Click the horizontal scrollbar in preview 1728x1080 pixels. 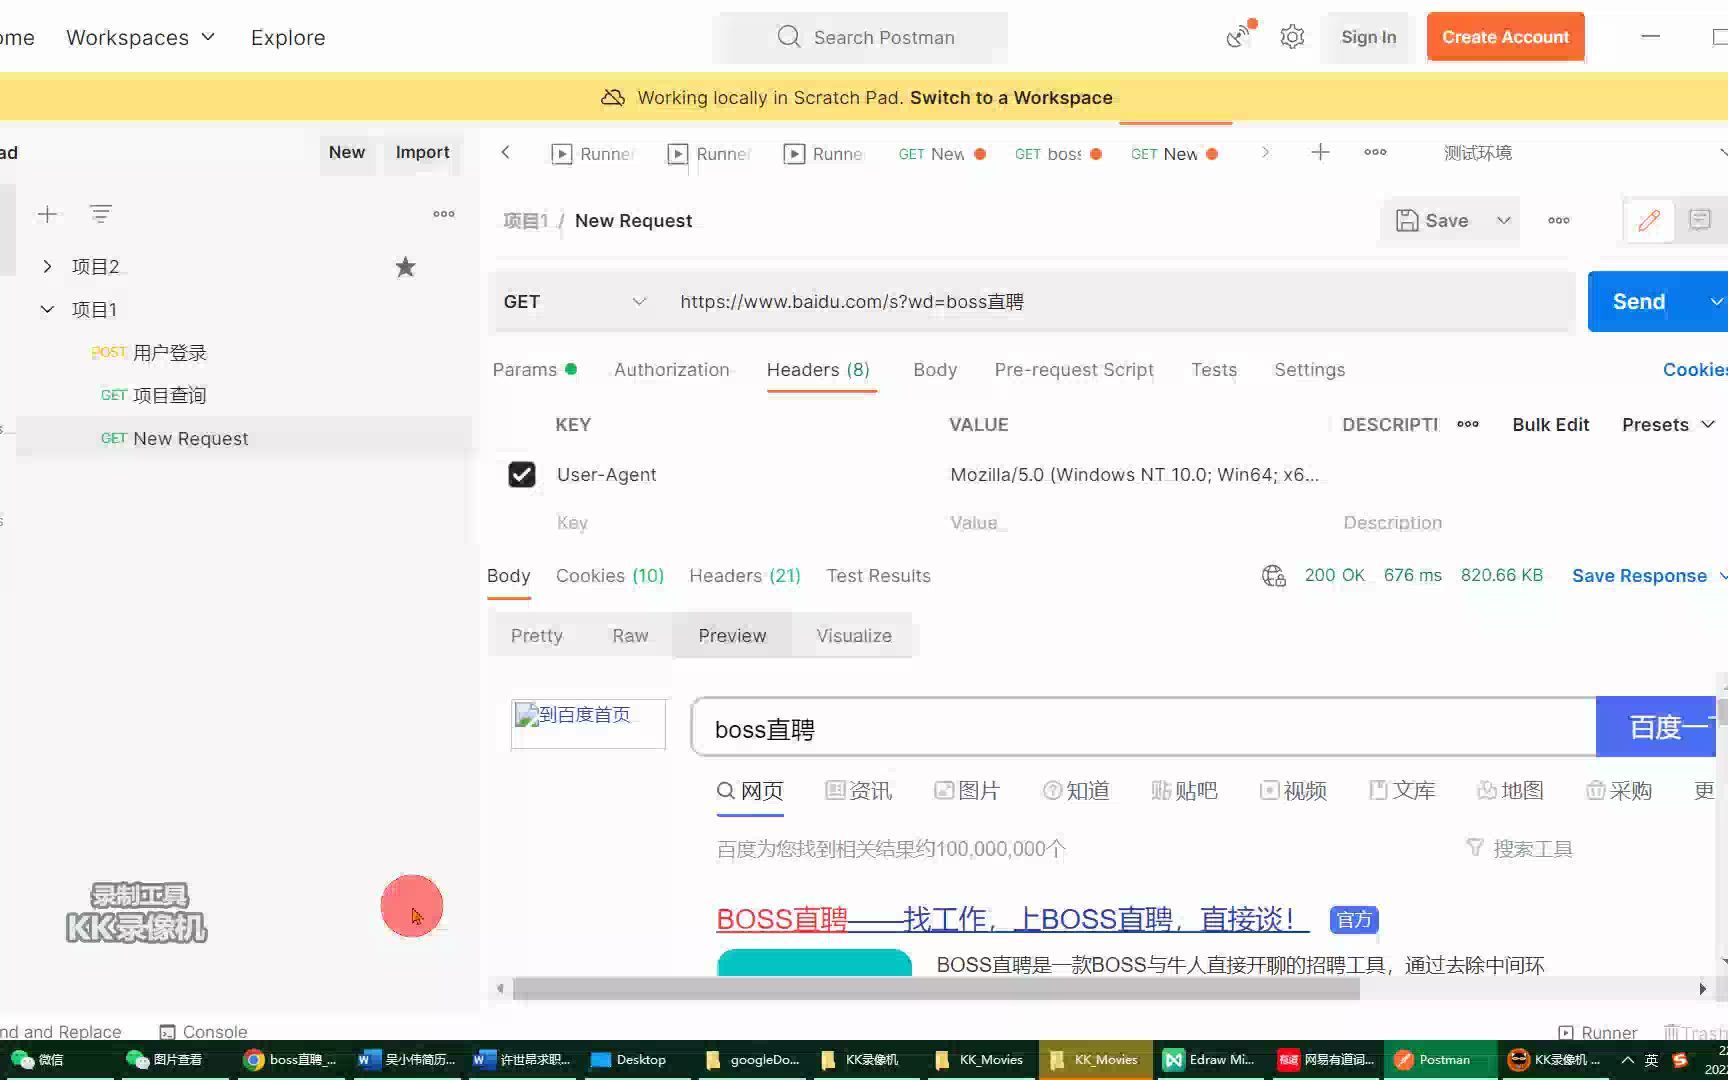(x=936, y=989)
